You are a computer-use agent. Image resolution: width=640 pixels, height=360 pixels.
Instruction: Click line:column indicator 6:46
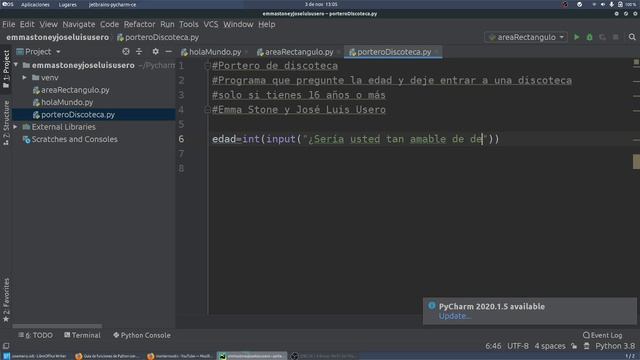click(493, 346)
